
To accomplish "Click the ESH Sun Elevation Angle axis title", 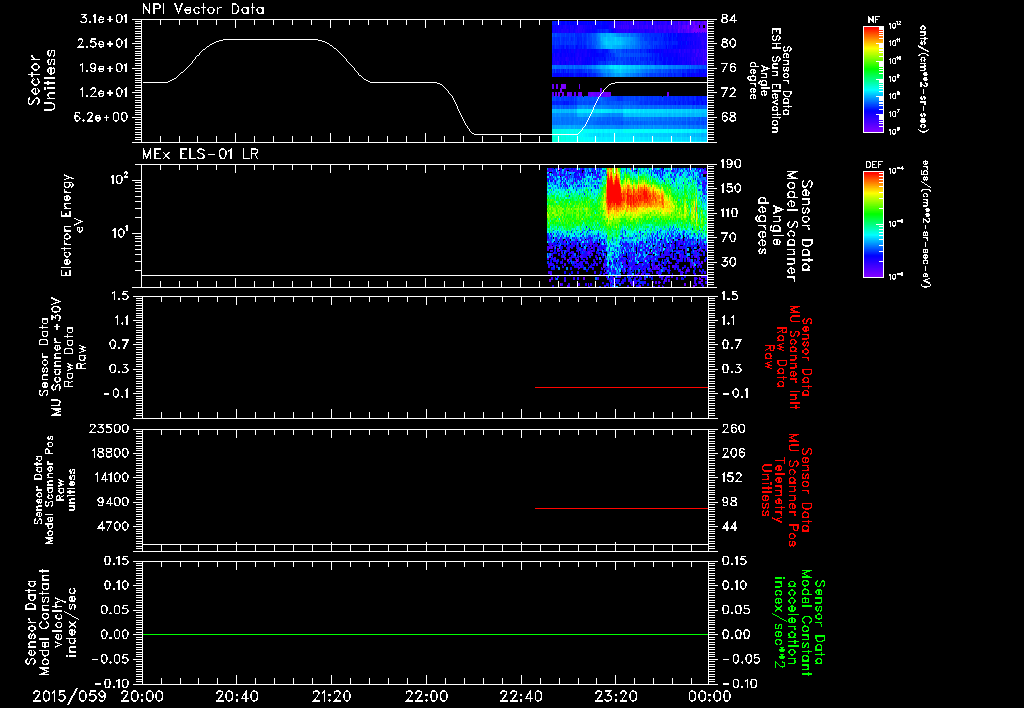I will click(771, 80).
